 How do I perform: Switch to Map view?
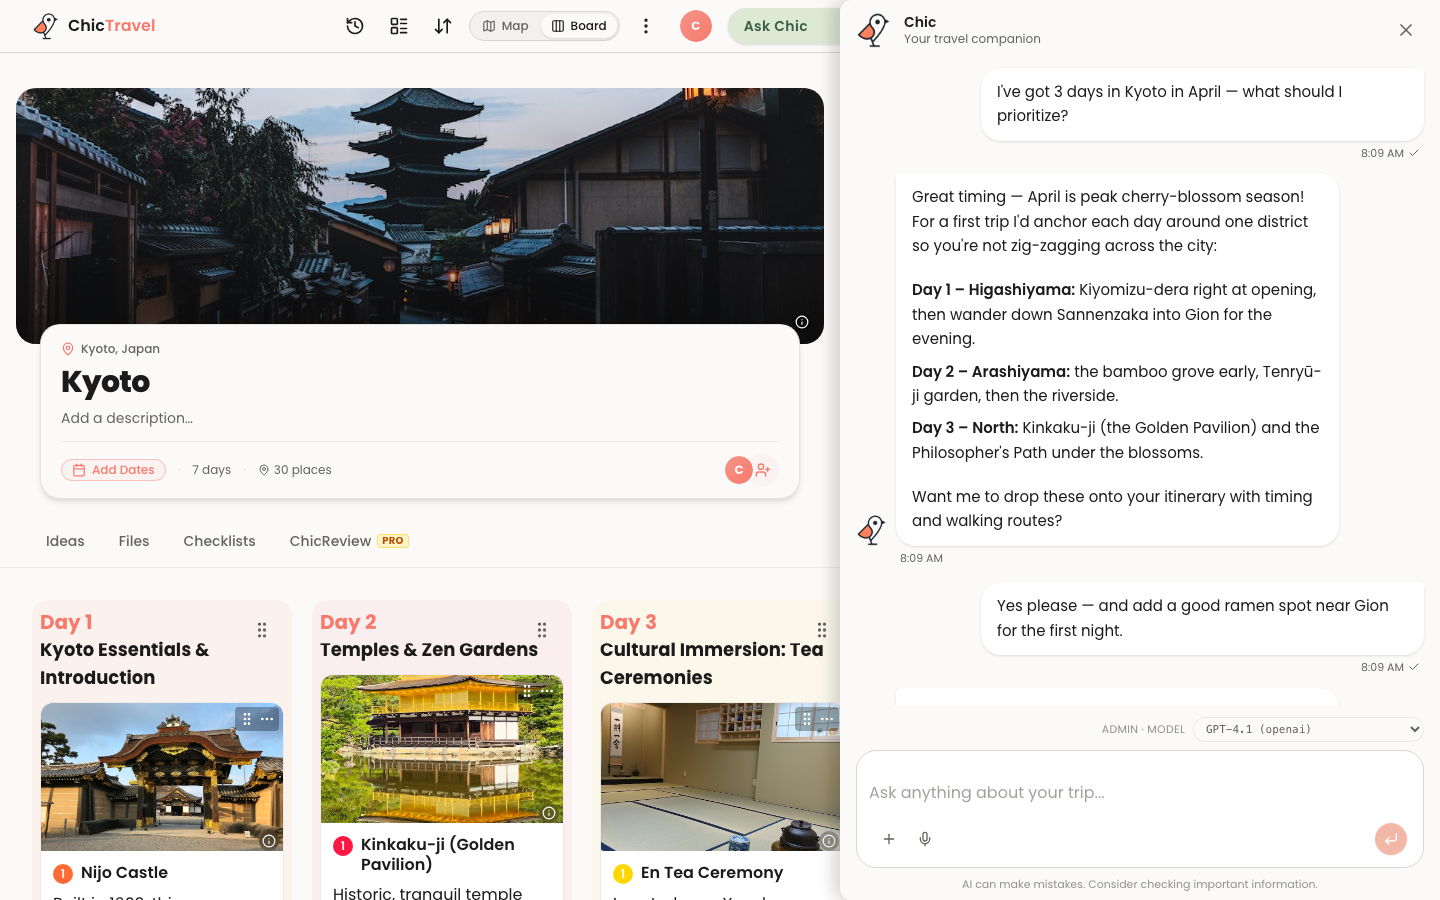point(506,26)
